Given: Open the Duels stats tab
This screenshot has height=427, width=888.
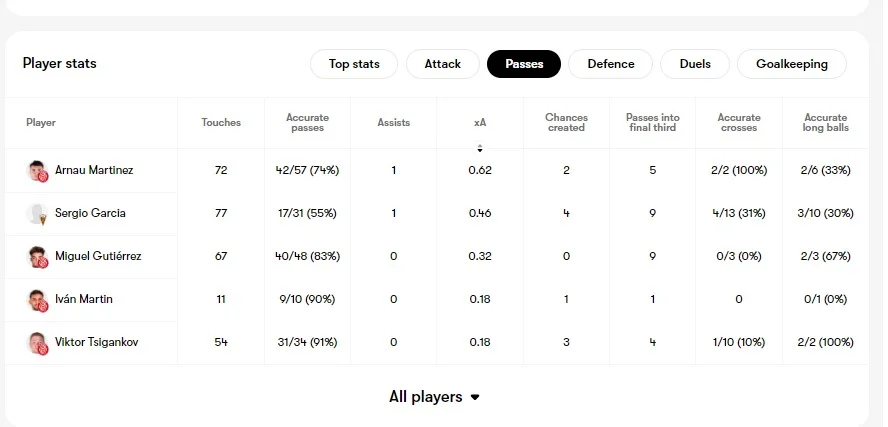Looking at the screenshot, I should click(x=695, y=64).
